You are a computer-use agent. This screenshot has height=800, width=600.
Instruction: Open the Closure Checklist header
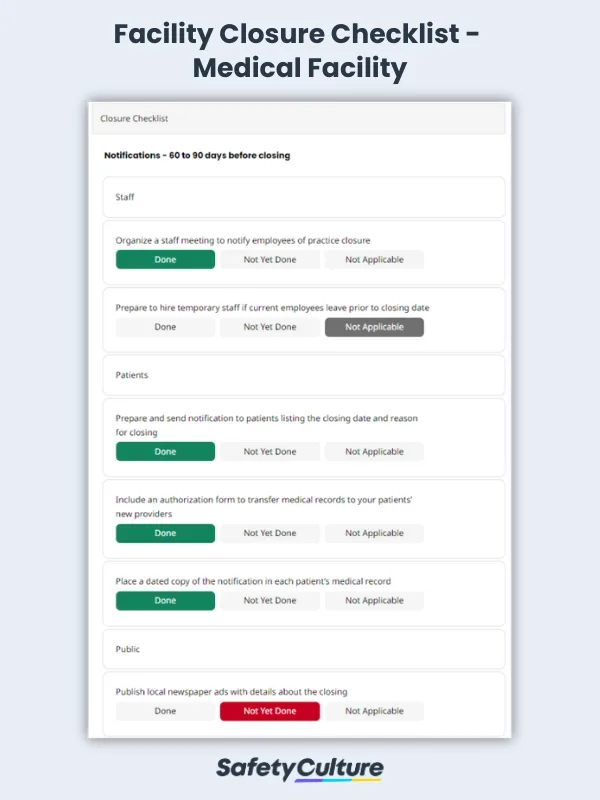tap(300, 118)
